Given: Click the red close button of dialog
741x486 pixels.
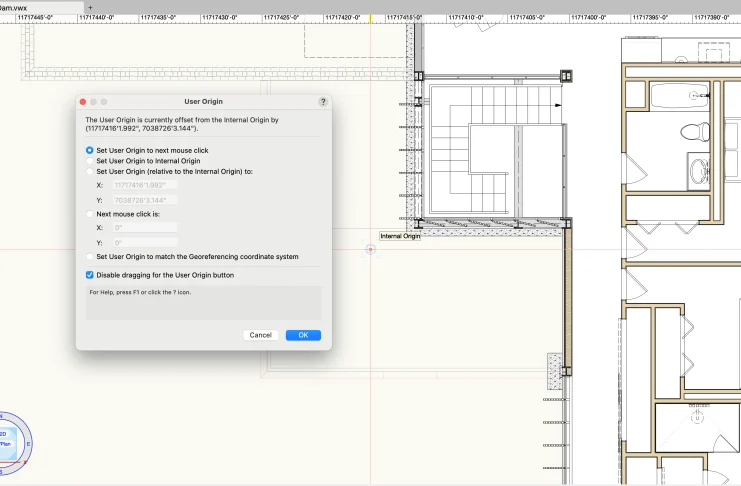Looking at the screenshot, I should pyautogui.click(x=83, y=102).
